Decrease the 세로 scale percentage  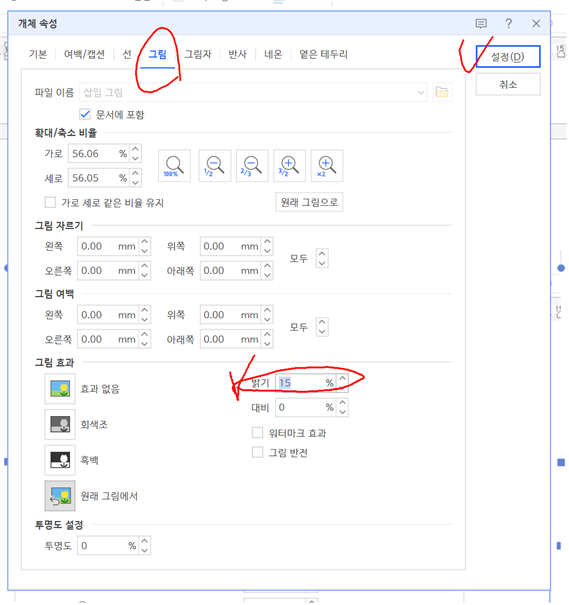point(135,183)
